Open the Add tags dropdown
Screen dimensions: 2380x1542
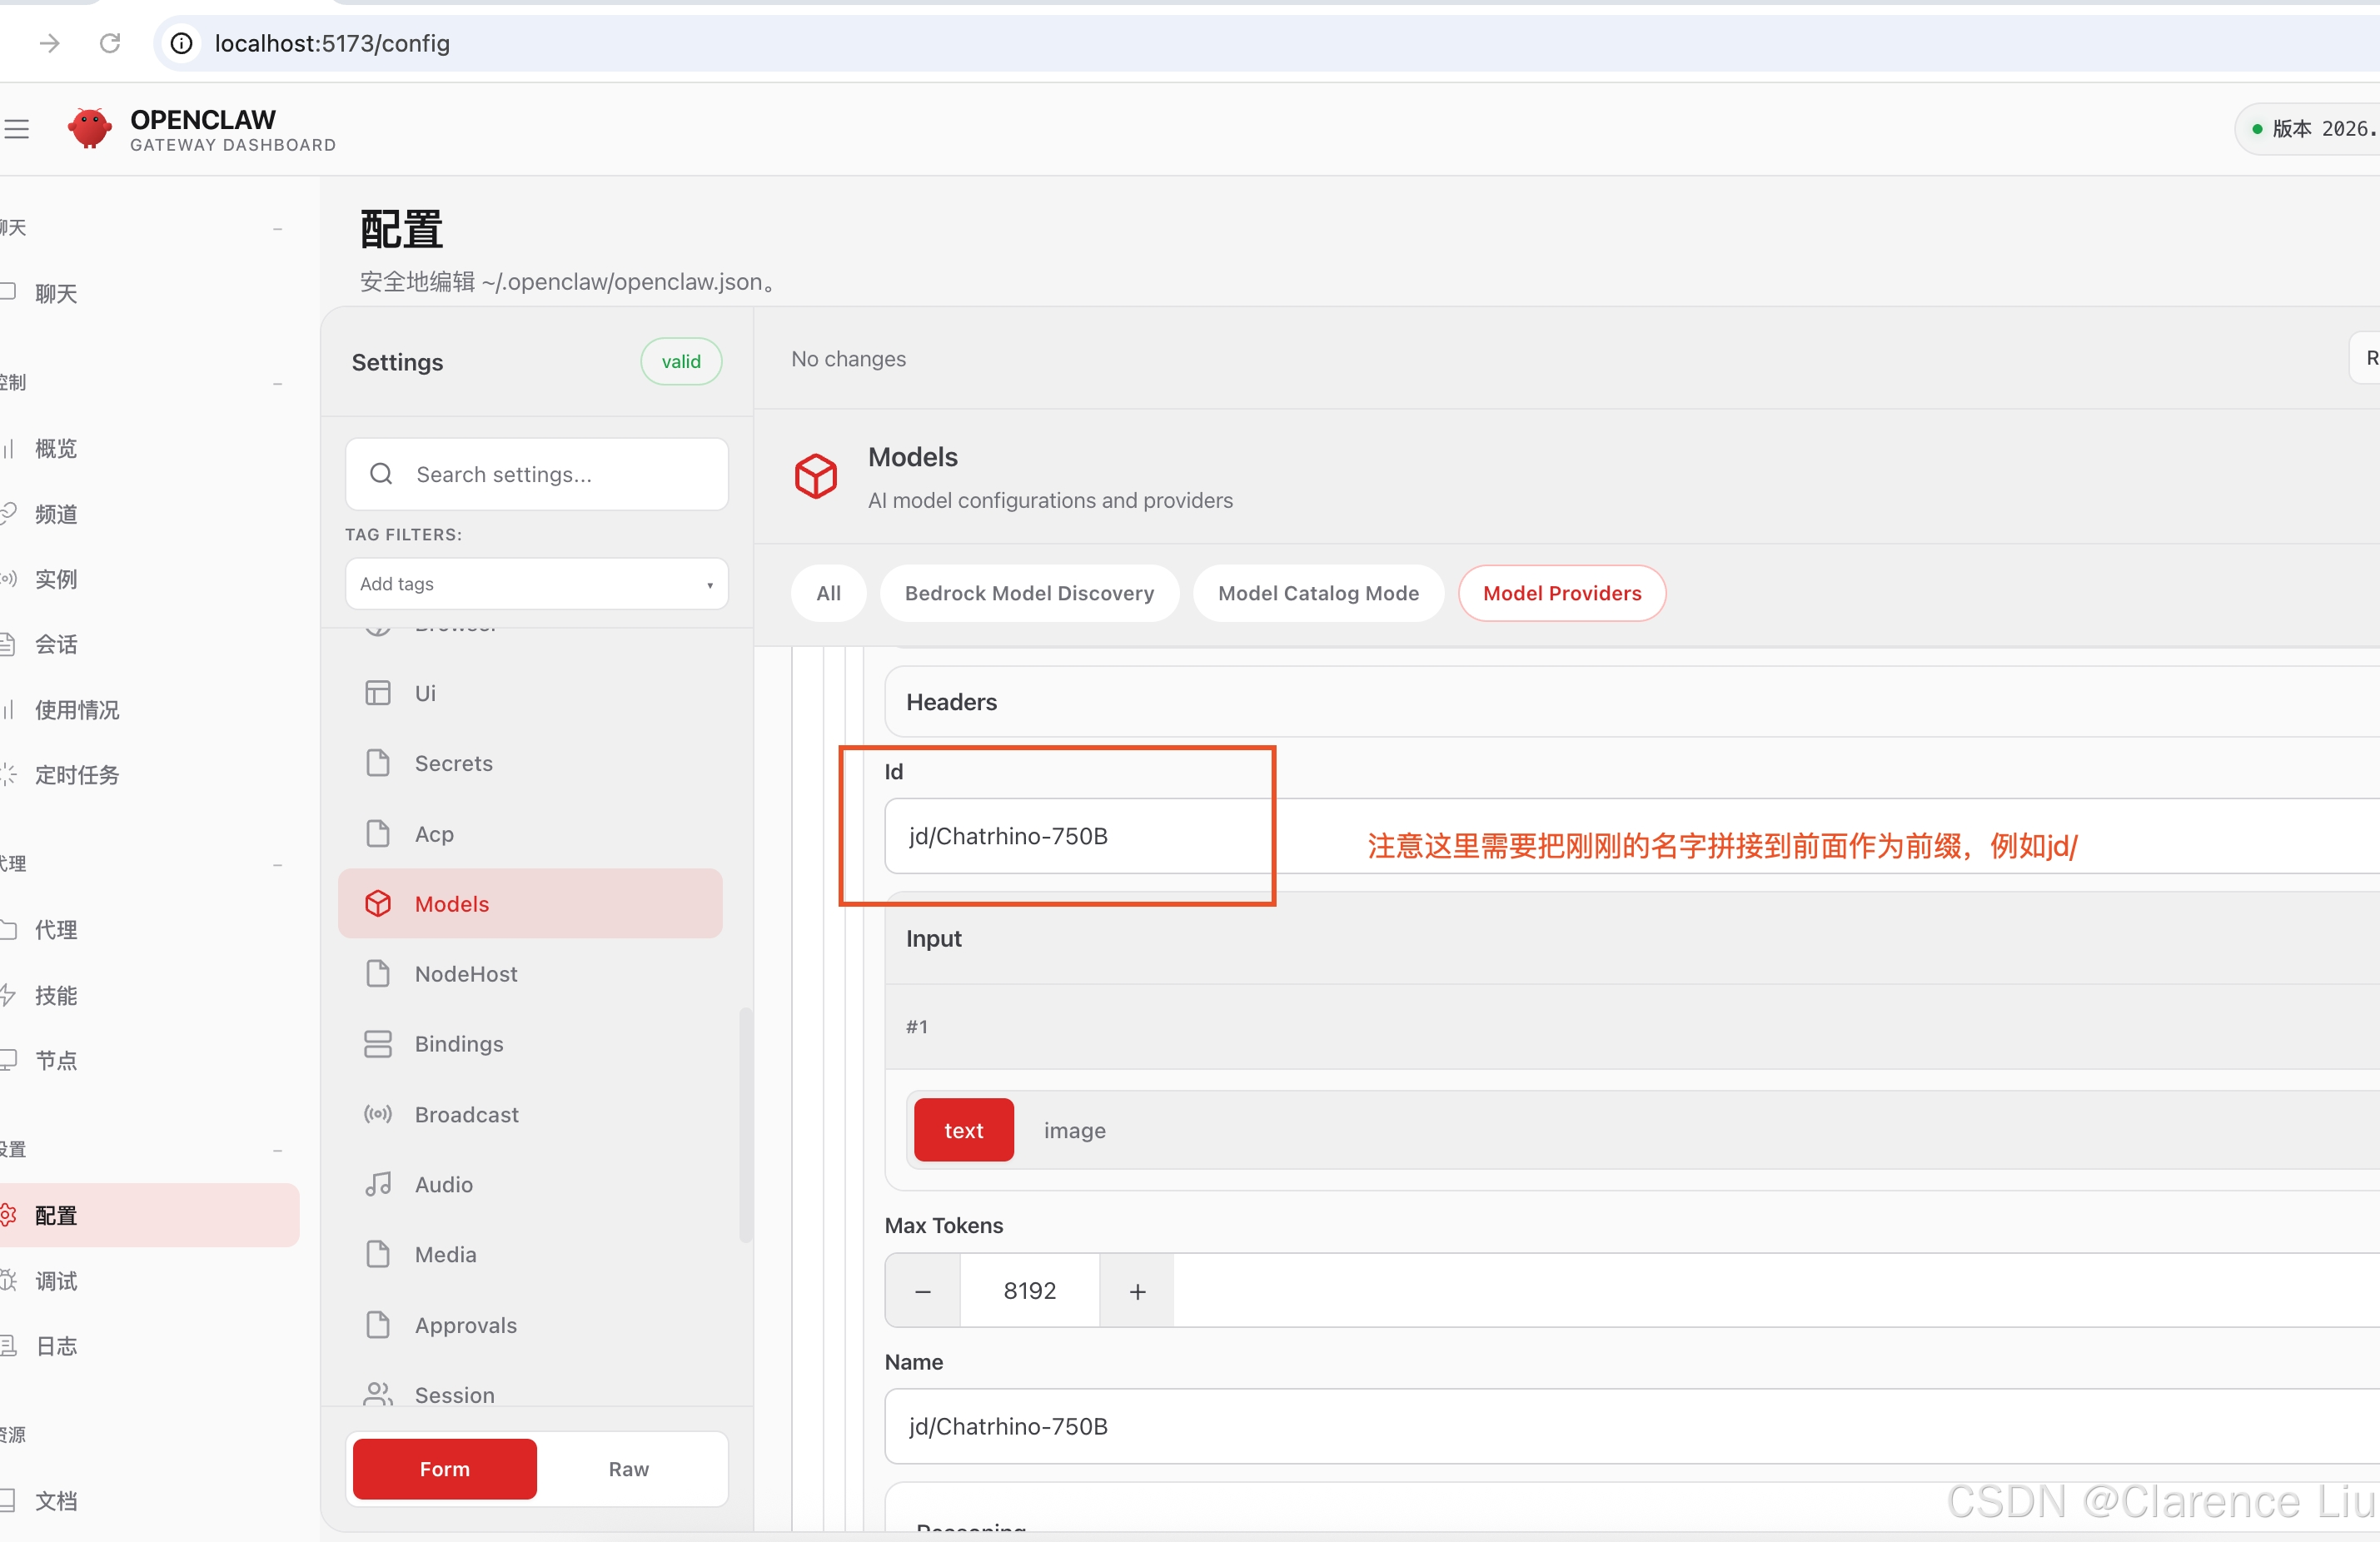(536, 583)
